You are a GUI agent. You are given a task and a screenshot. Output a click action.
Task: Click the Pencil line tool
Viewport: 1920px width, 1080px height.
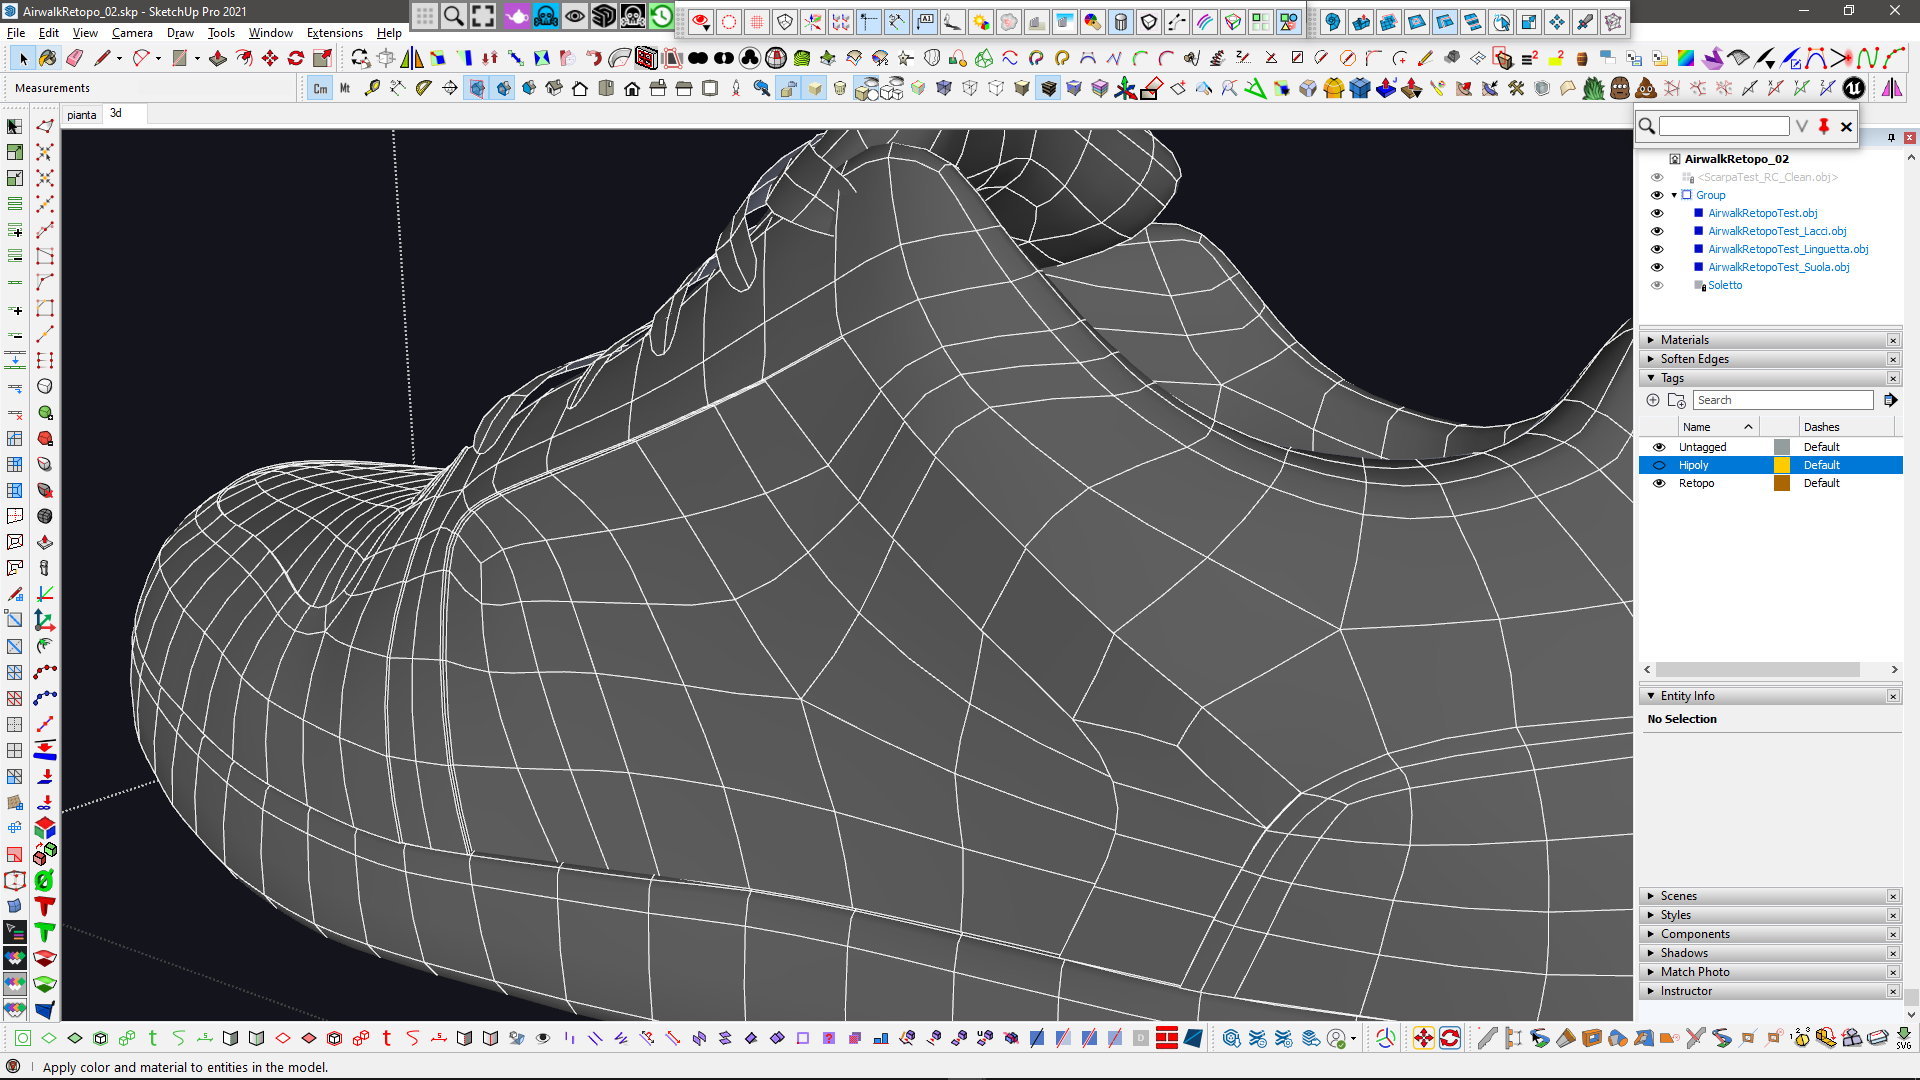click(x=102, y=59)
